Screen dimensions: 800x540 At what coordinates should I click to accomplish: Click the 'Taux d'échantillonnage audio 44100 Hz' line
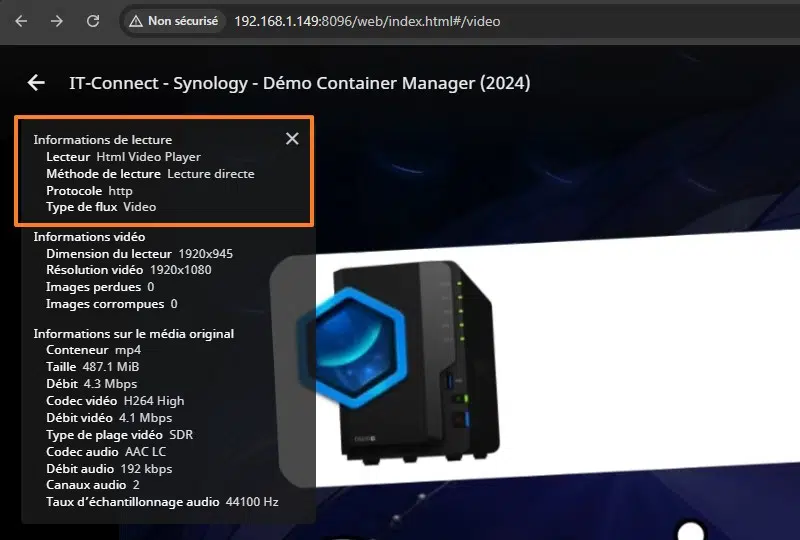point(162,502)
